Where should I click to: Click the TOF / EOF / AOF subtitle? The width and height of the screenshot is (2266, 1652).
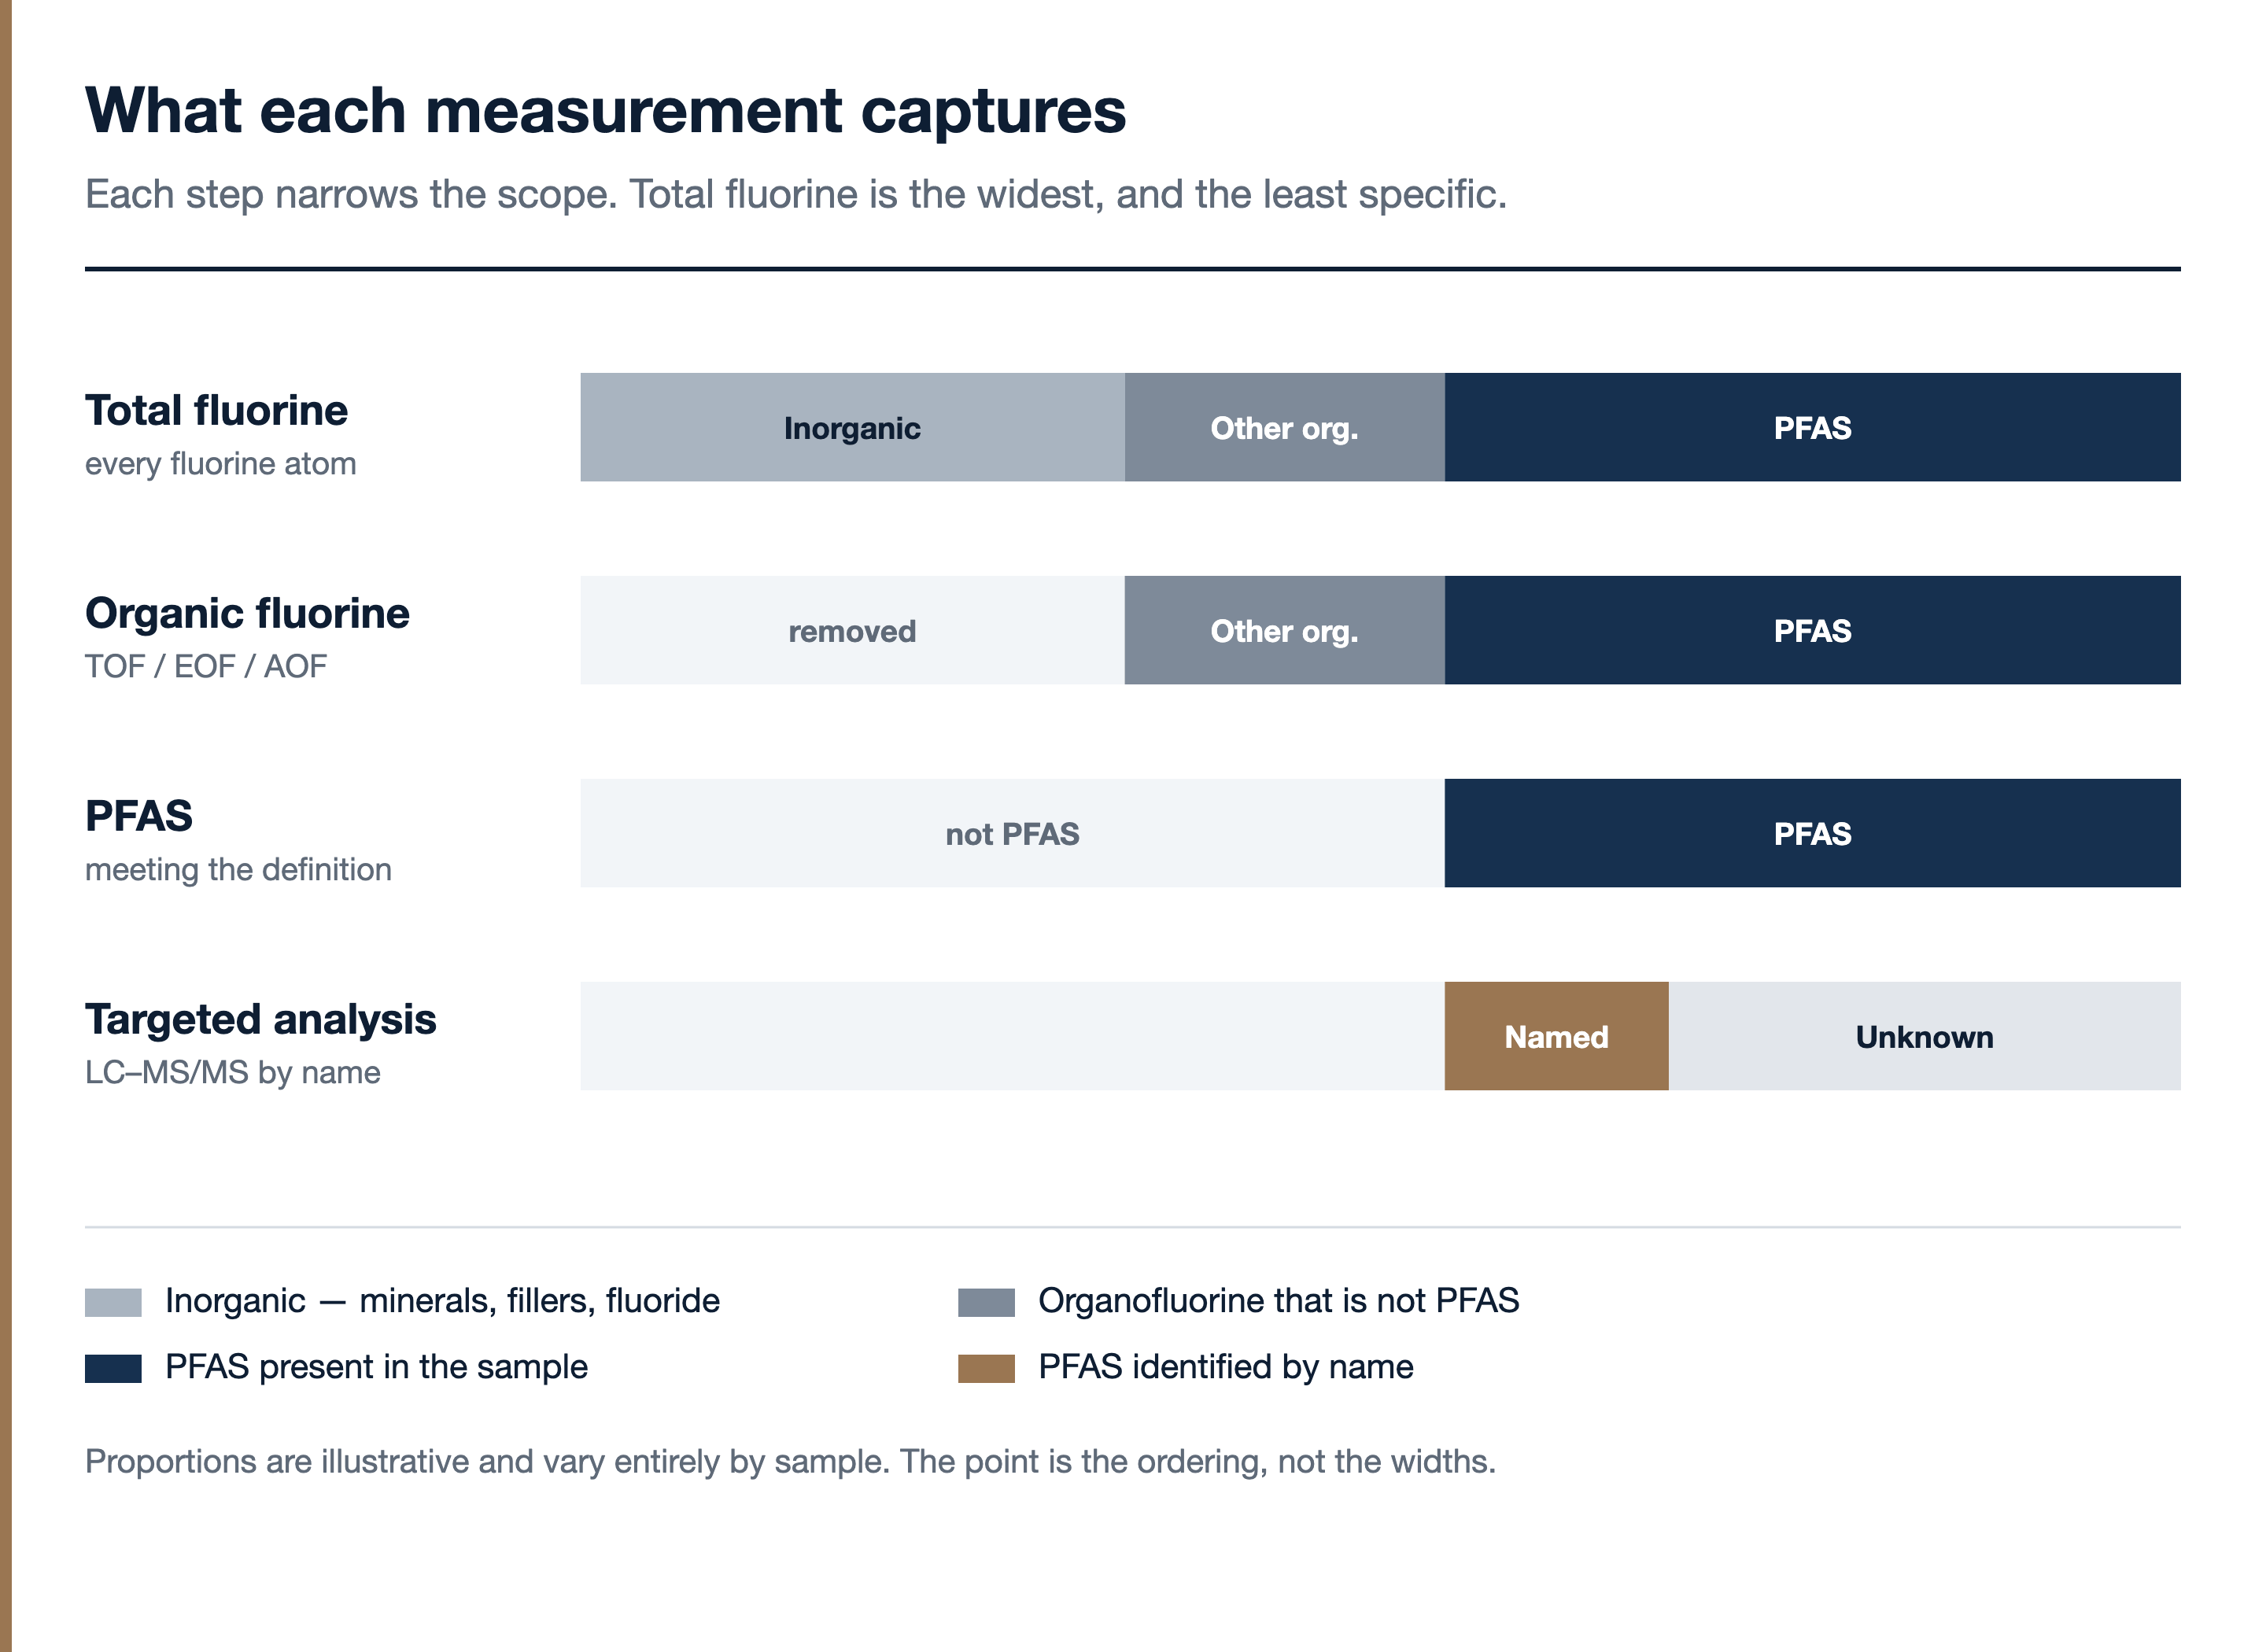click(x=205, y=666)
